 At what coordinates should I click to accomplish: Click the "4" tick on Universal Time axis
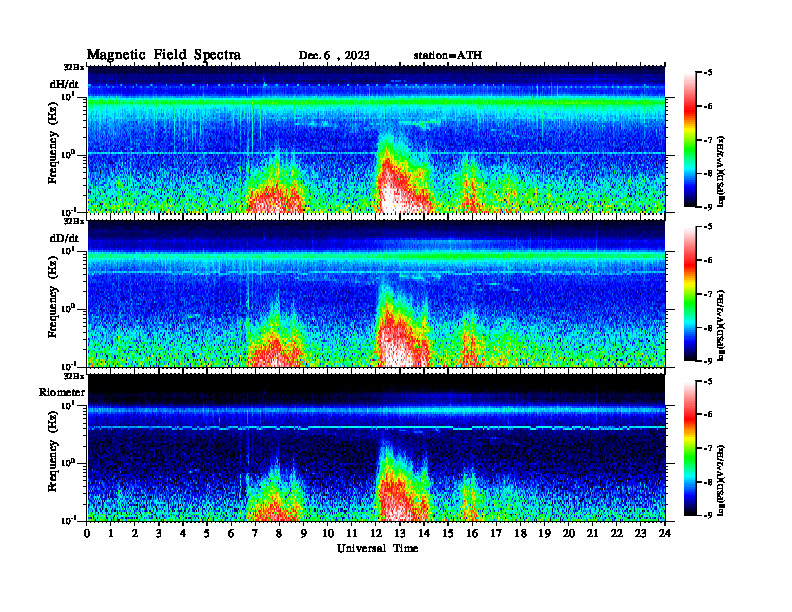(183, 533)
